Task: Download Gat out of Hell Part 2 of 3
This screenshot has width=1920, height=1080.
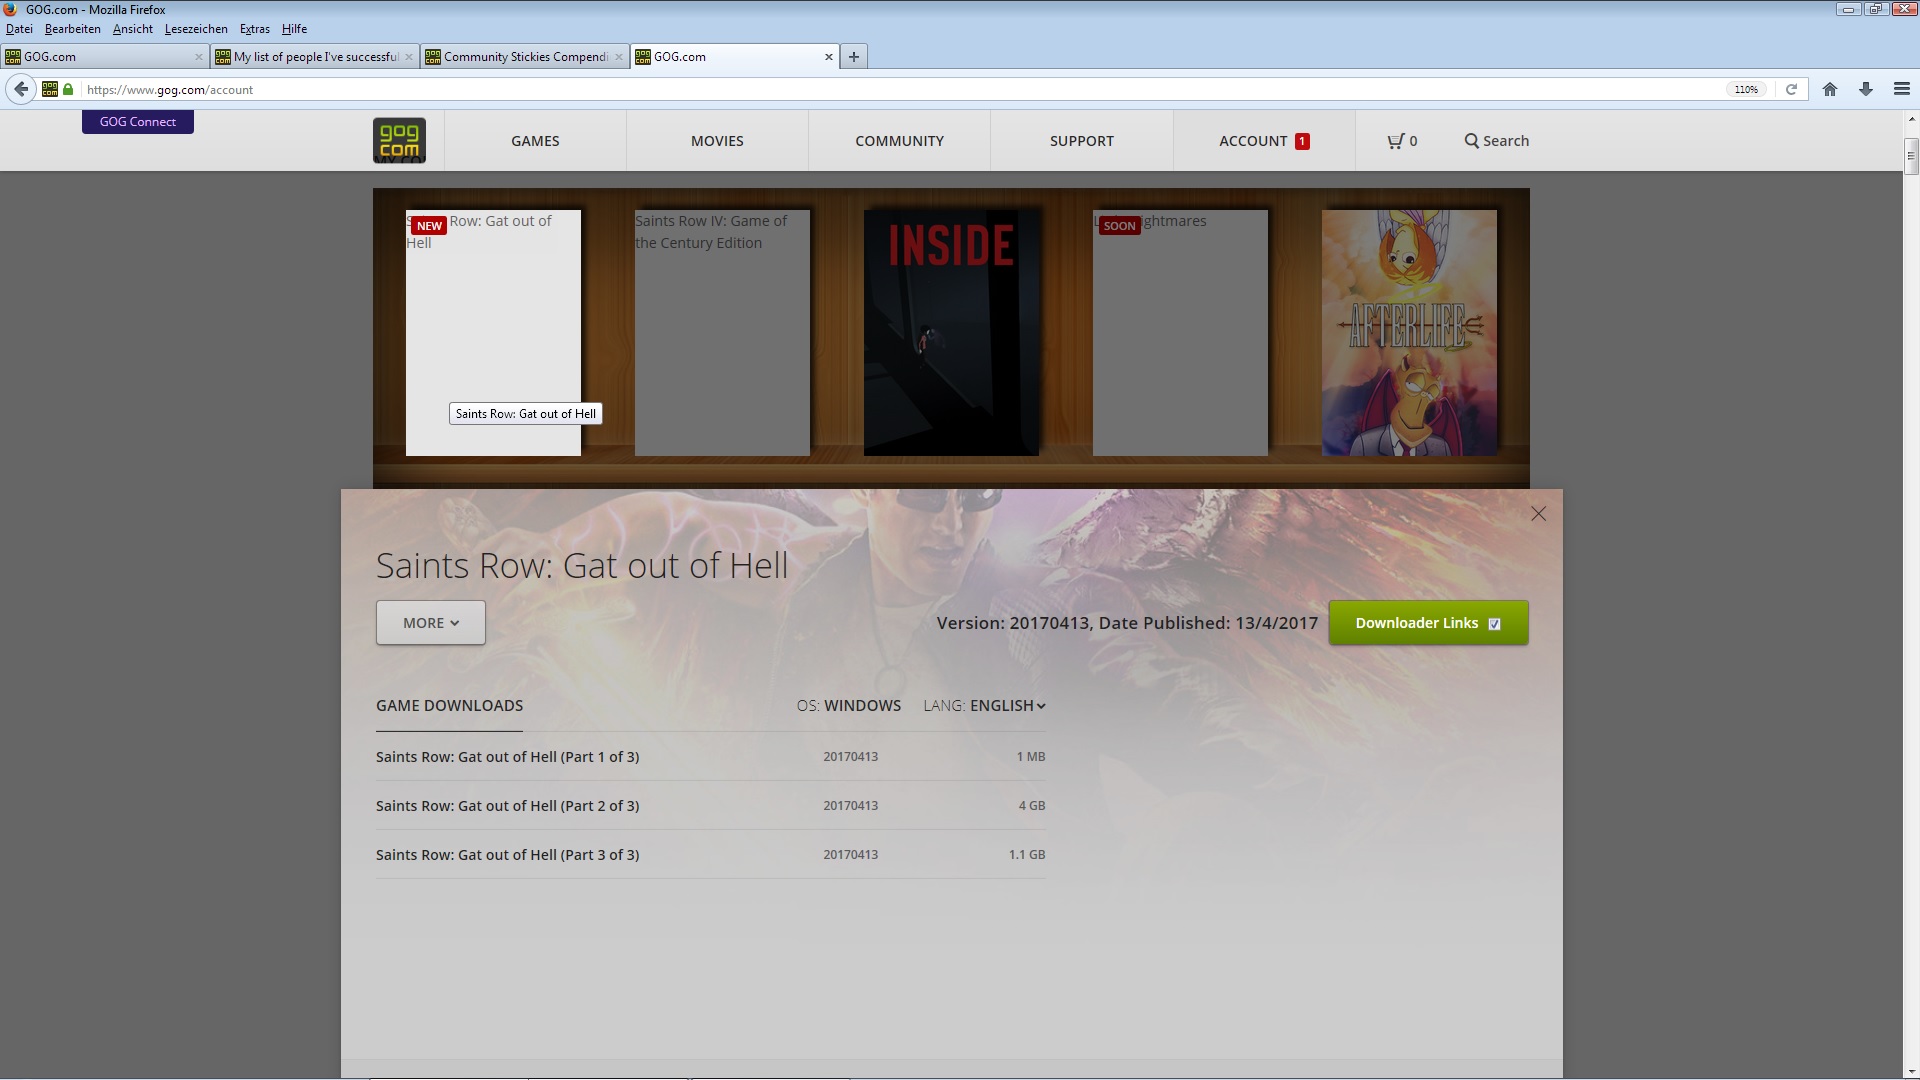Action: point(507,806)
